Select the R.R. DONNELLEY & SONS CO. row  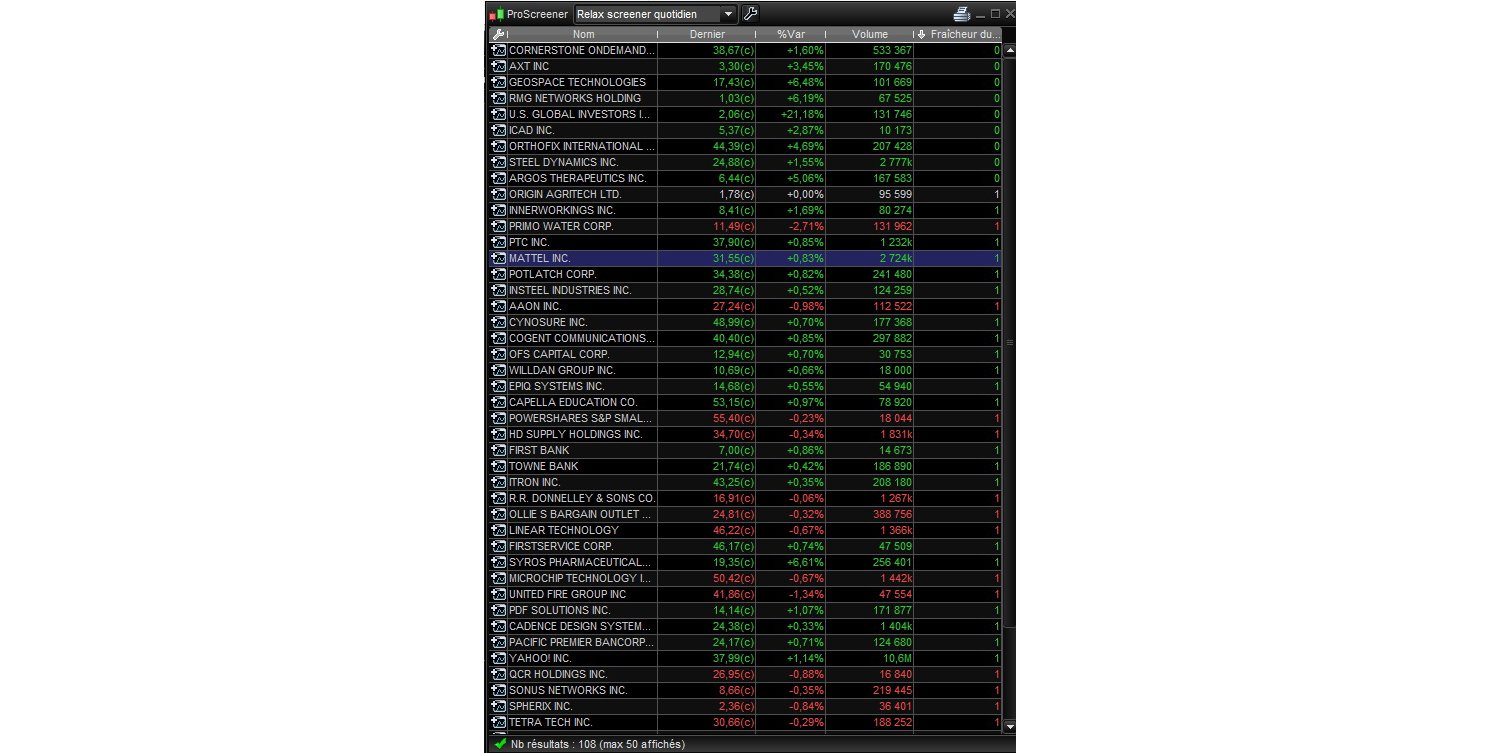pos(746,498)
